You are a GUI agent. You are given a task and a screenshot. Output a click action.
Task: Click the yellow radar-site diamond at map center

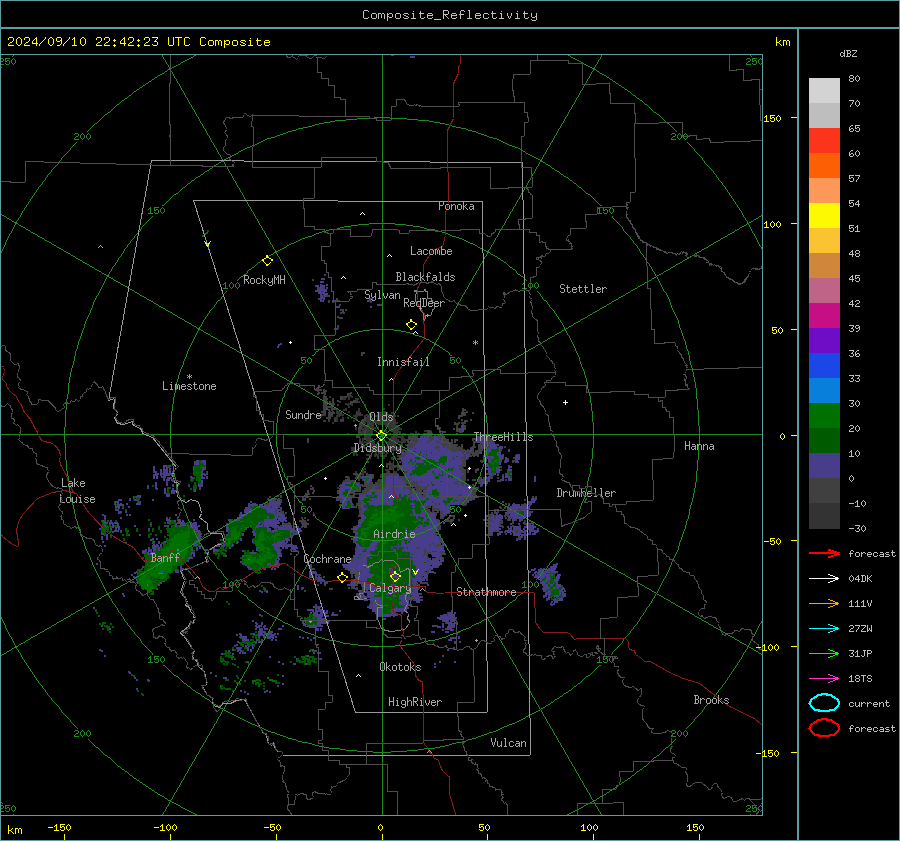[382, 436]
